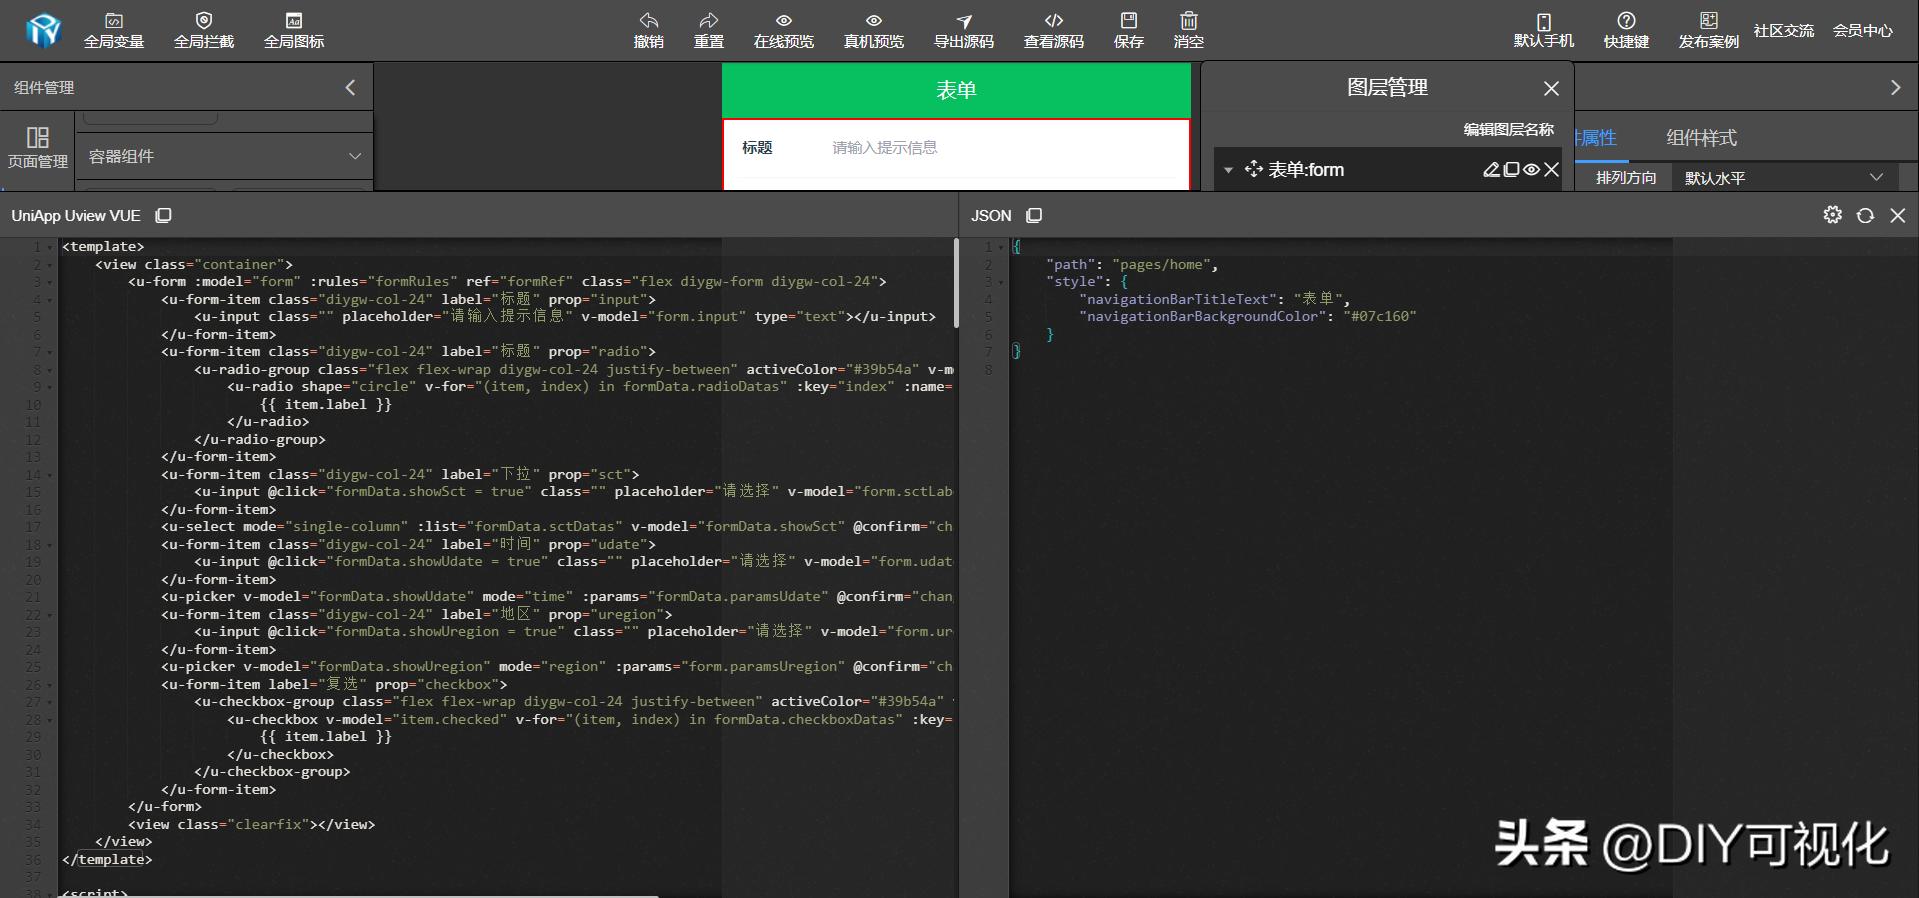The height and width of the screenshot is (898, 1919).
Task: Collapse the 表单:form layer tree node
Action: [x=1228, y=171]
